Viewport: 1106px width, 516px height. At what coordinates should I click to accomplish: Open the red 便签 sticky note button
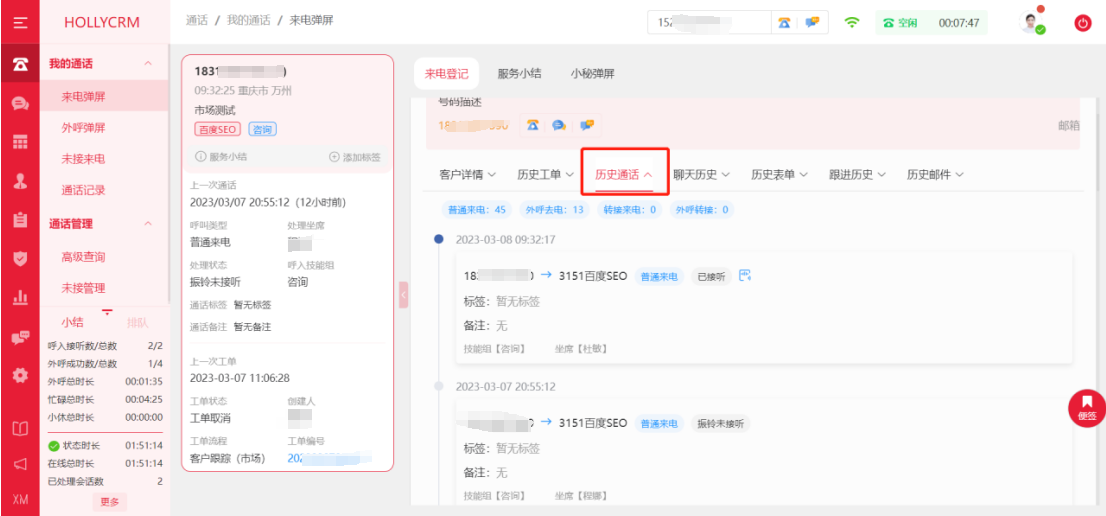(1087, 407)
